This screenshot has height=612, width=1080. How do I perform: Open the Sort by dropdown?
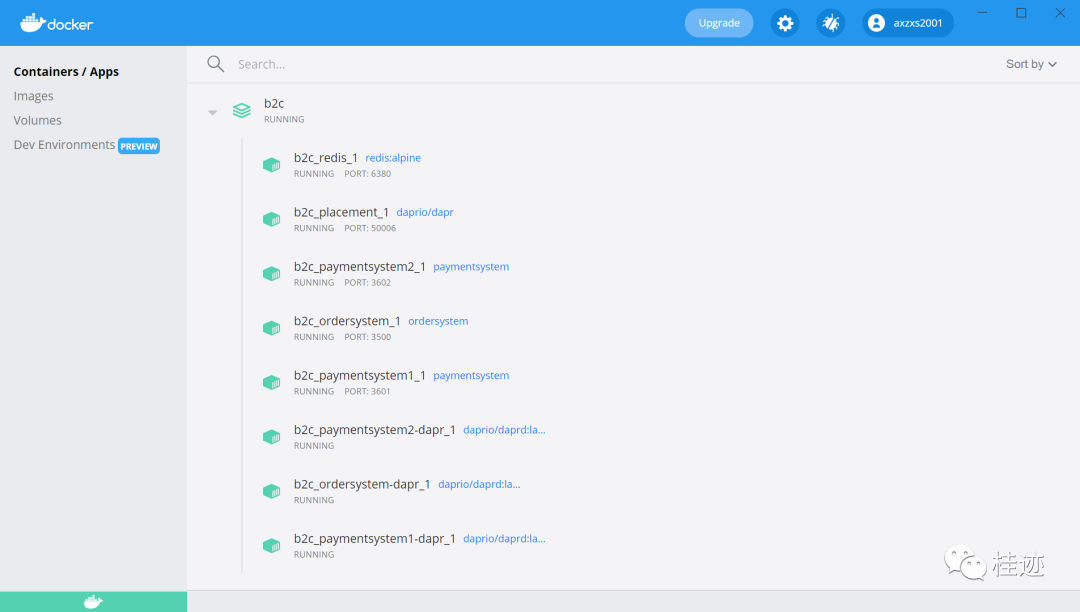point(1031,64)
